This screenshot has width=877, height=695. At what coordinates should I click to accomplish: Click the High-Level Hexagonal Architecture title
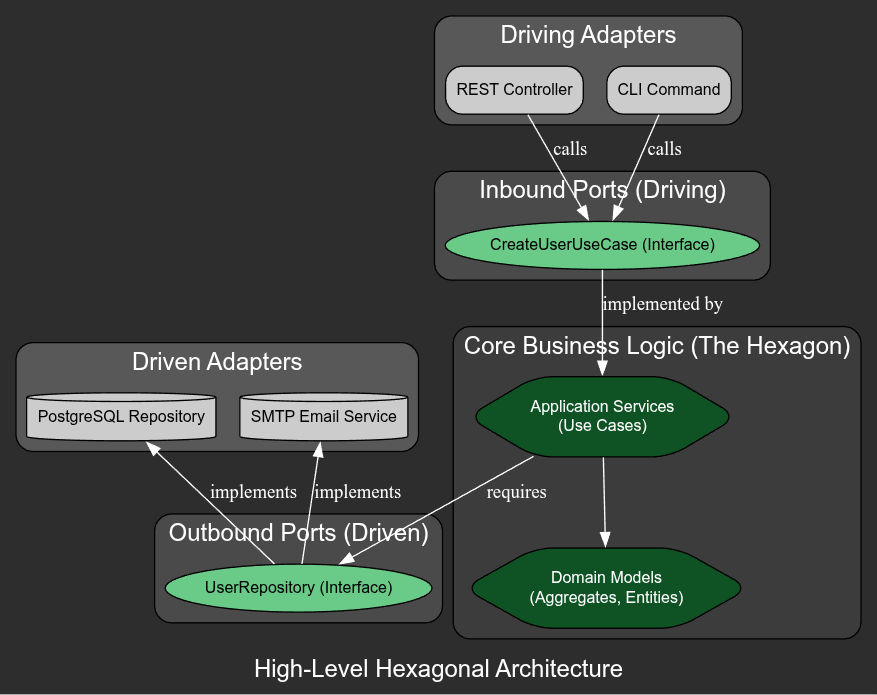tap(438, 669)
